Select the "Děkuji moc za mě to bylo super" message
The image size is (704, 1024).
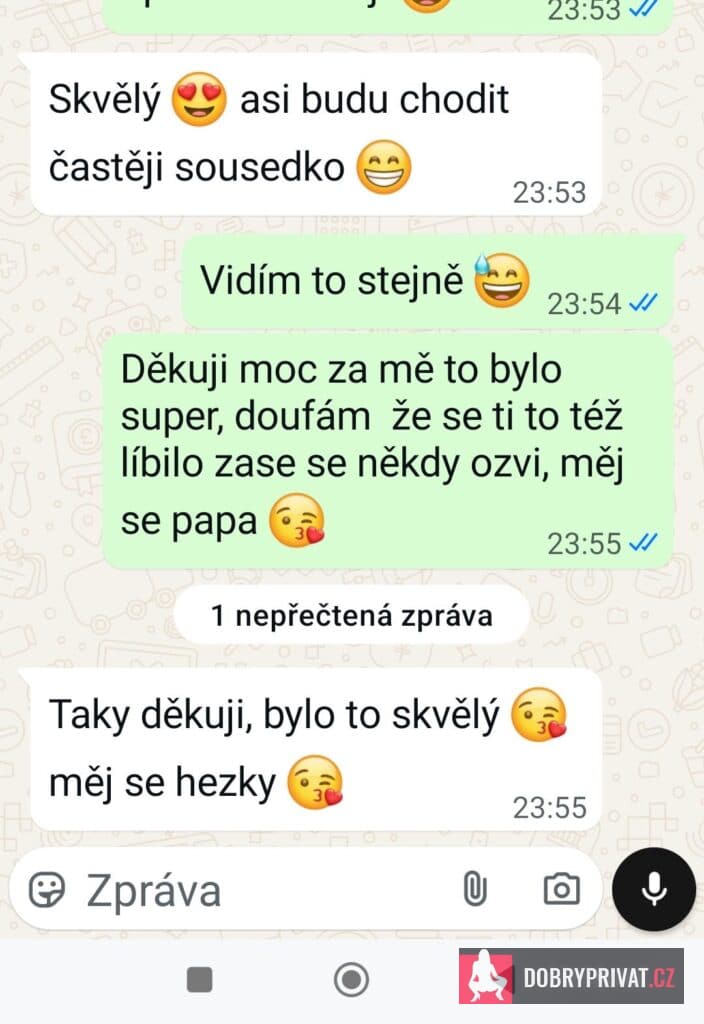[388, 451]
